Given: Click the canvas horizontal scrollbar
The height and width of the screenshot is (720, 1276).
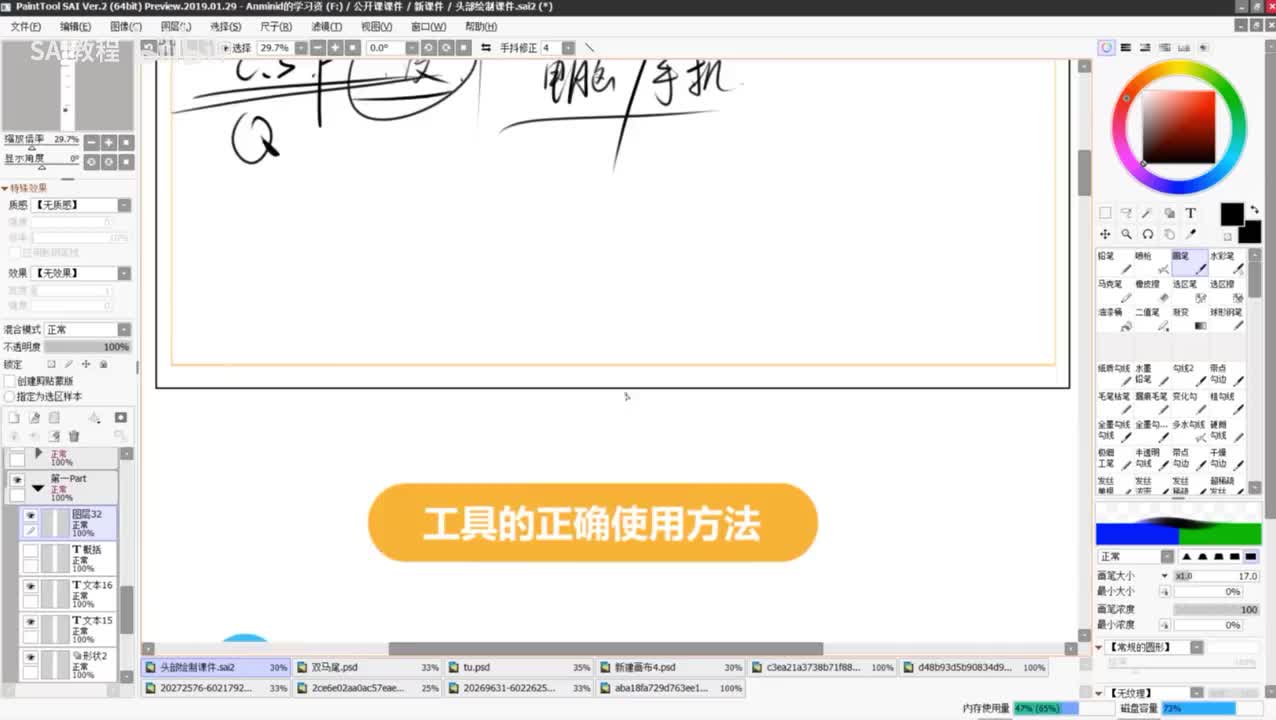Looking at the screenshot, I should coord(605,649).
